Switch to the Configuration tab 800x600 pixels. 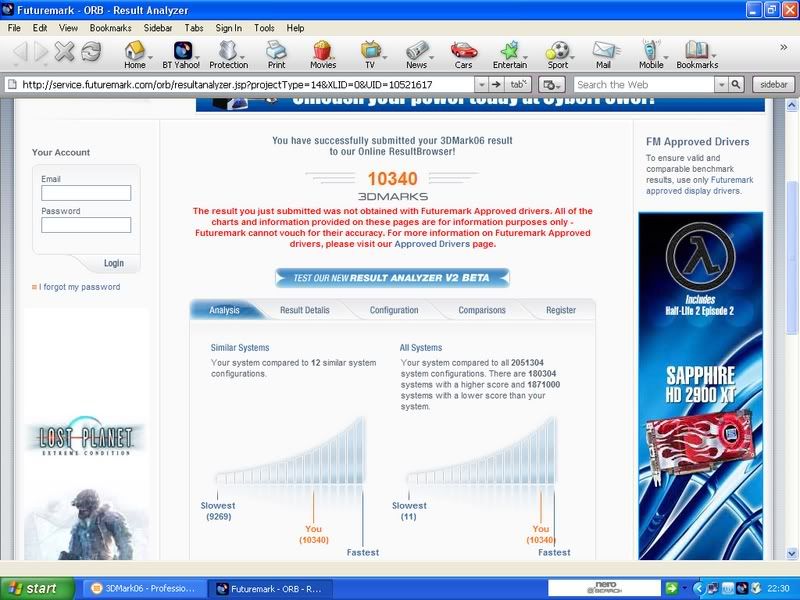[394, 310]
